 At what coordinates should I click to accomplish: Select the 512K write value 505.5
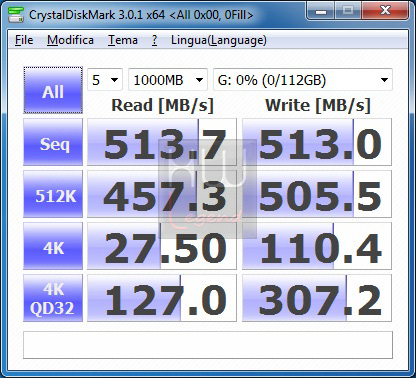317,194
